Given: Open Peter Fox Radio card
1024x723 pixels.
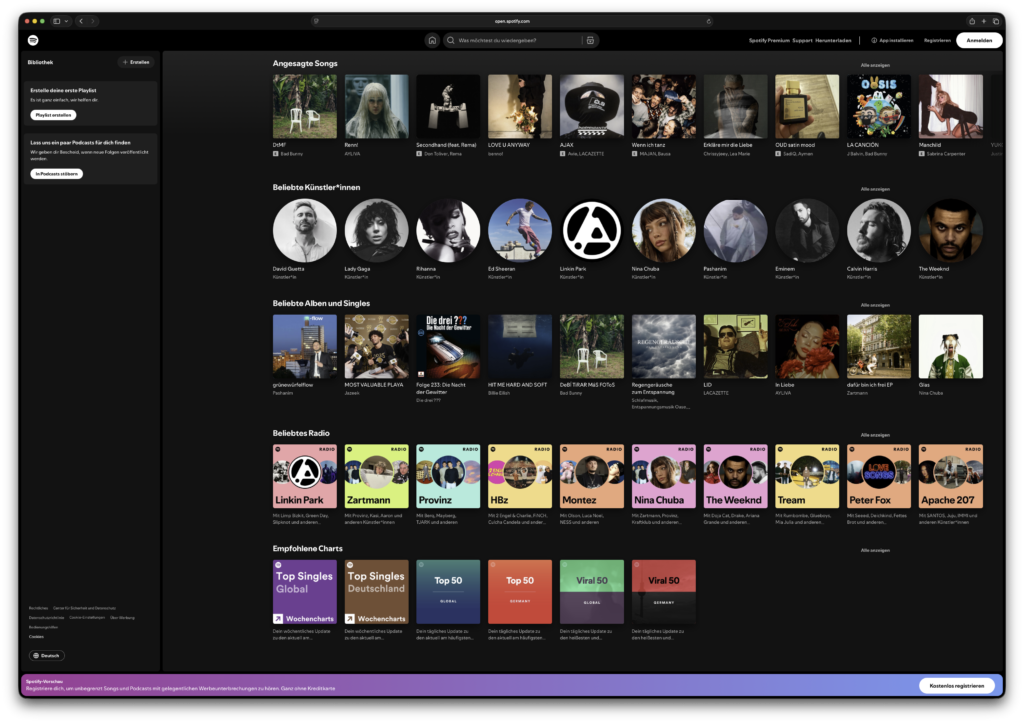Looking at the screenshot, I should pos(879,476).
